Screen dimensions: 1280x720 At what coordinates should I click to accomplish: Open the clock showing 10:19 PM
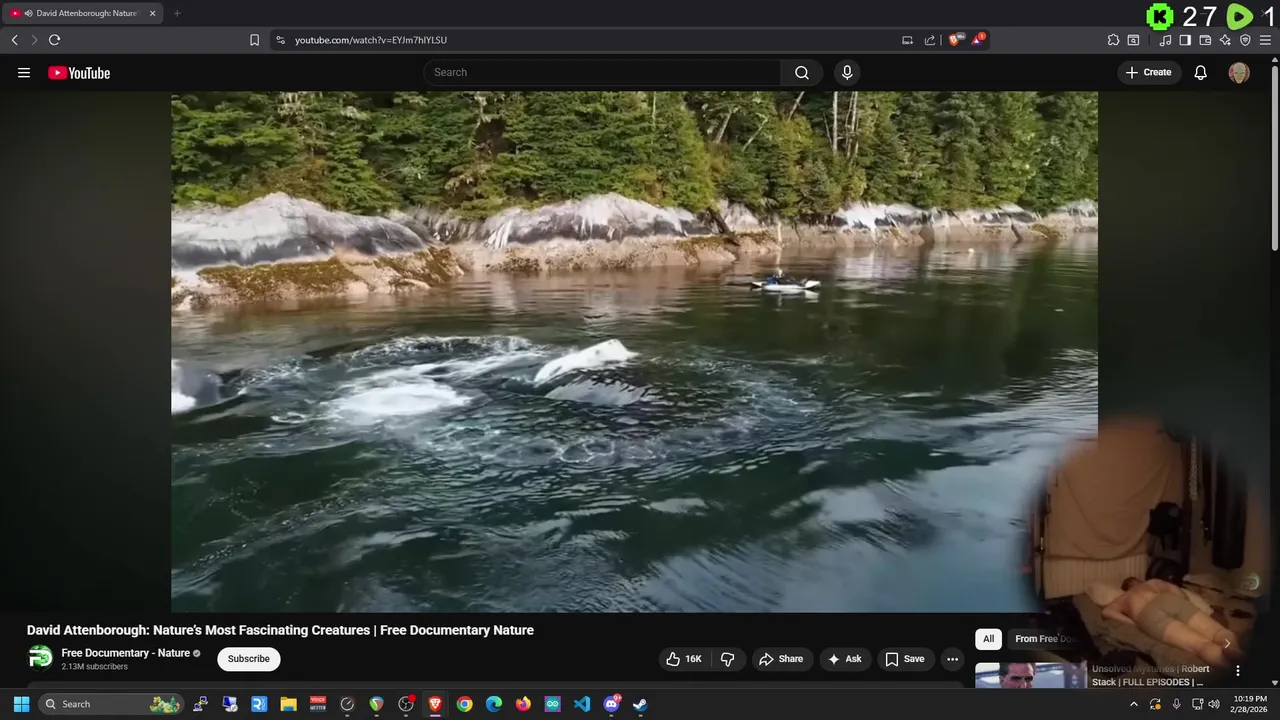[x=1249, y=704]
